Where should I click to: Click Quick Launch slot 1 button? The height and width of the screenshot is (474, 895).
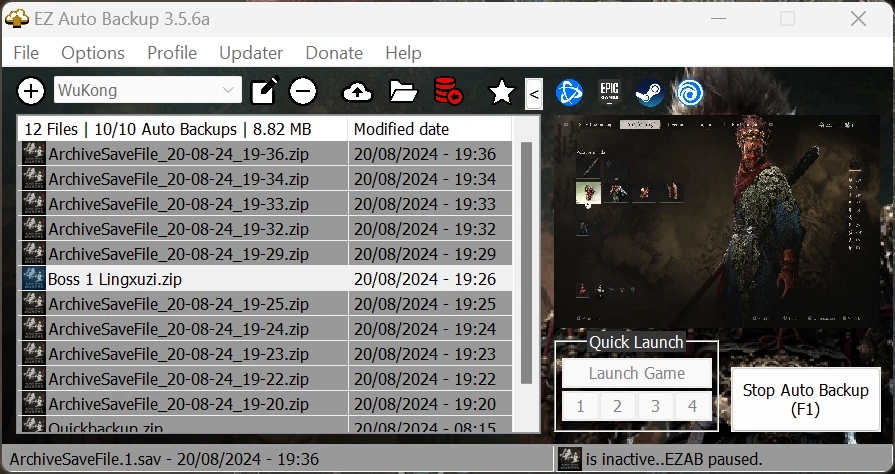coord(580,407)
